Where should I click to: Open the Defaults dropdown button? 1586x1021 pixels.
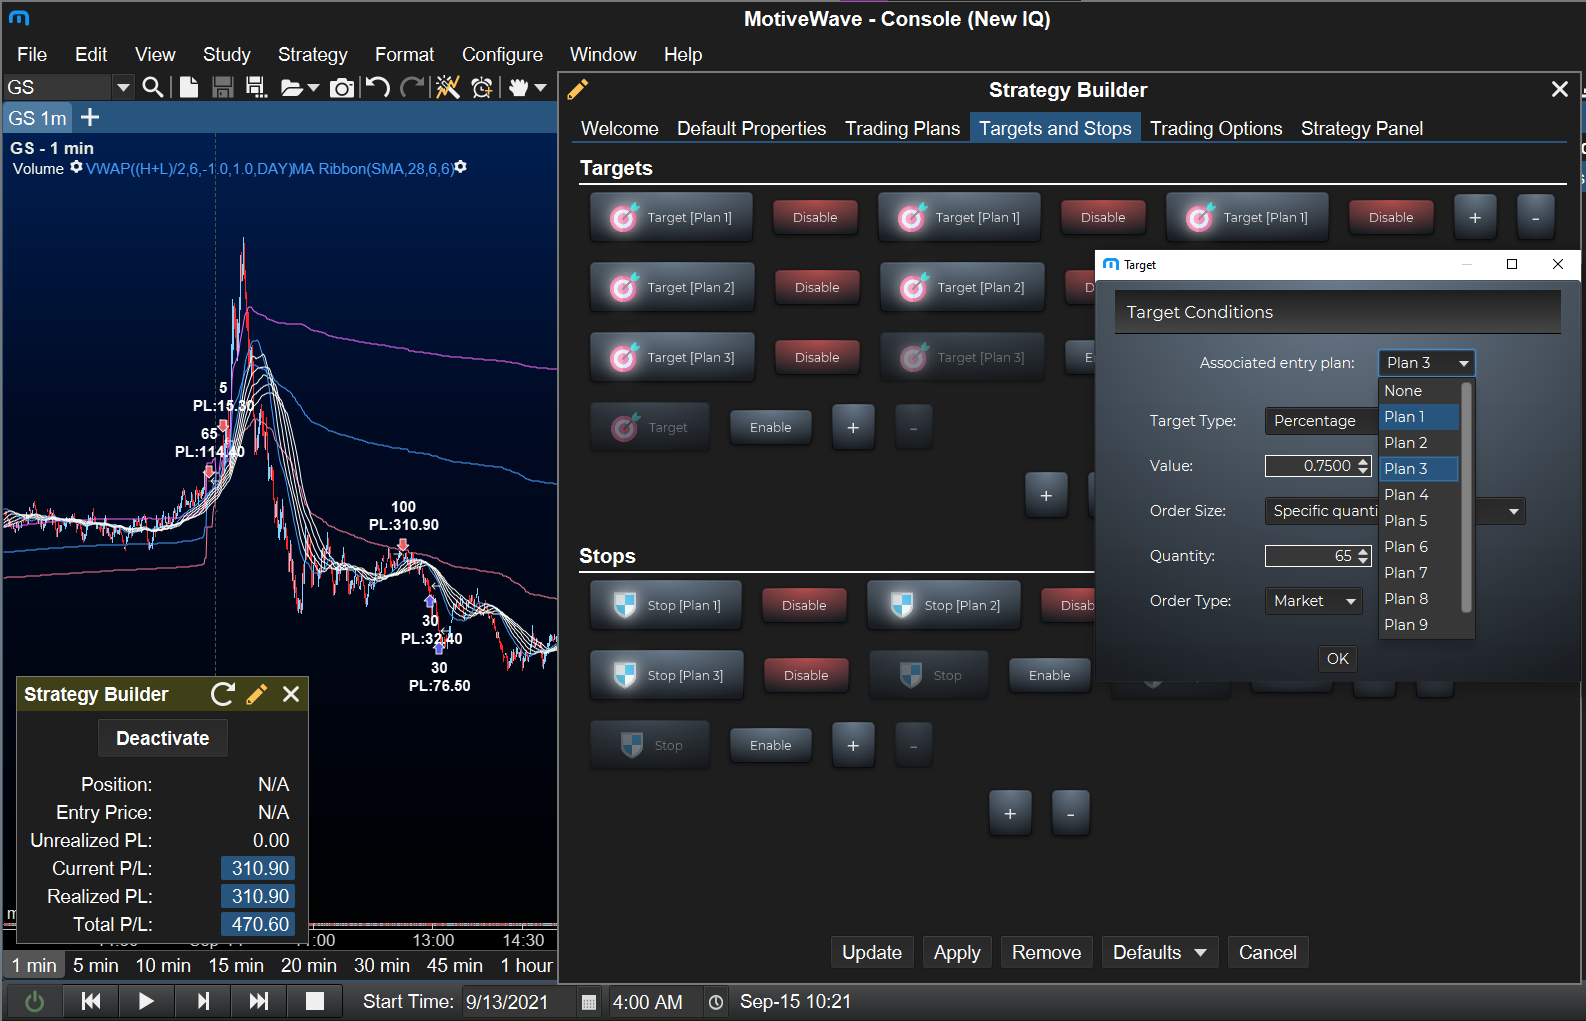coord(1160,952)
